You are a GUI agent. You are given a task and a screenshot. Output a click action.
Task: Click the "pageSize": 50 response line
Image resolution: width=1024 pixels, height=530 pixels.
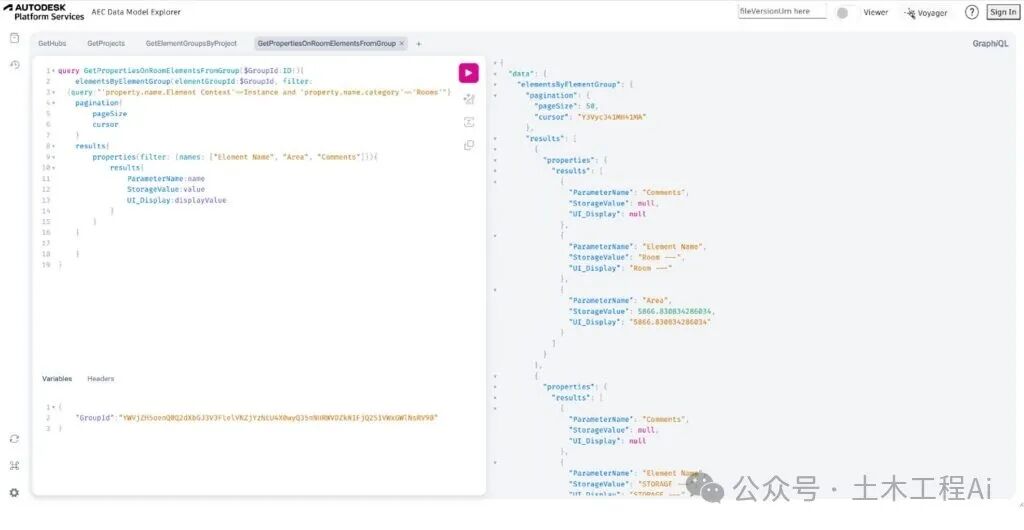(x=566, y=106)
